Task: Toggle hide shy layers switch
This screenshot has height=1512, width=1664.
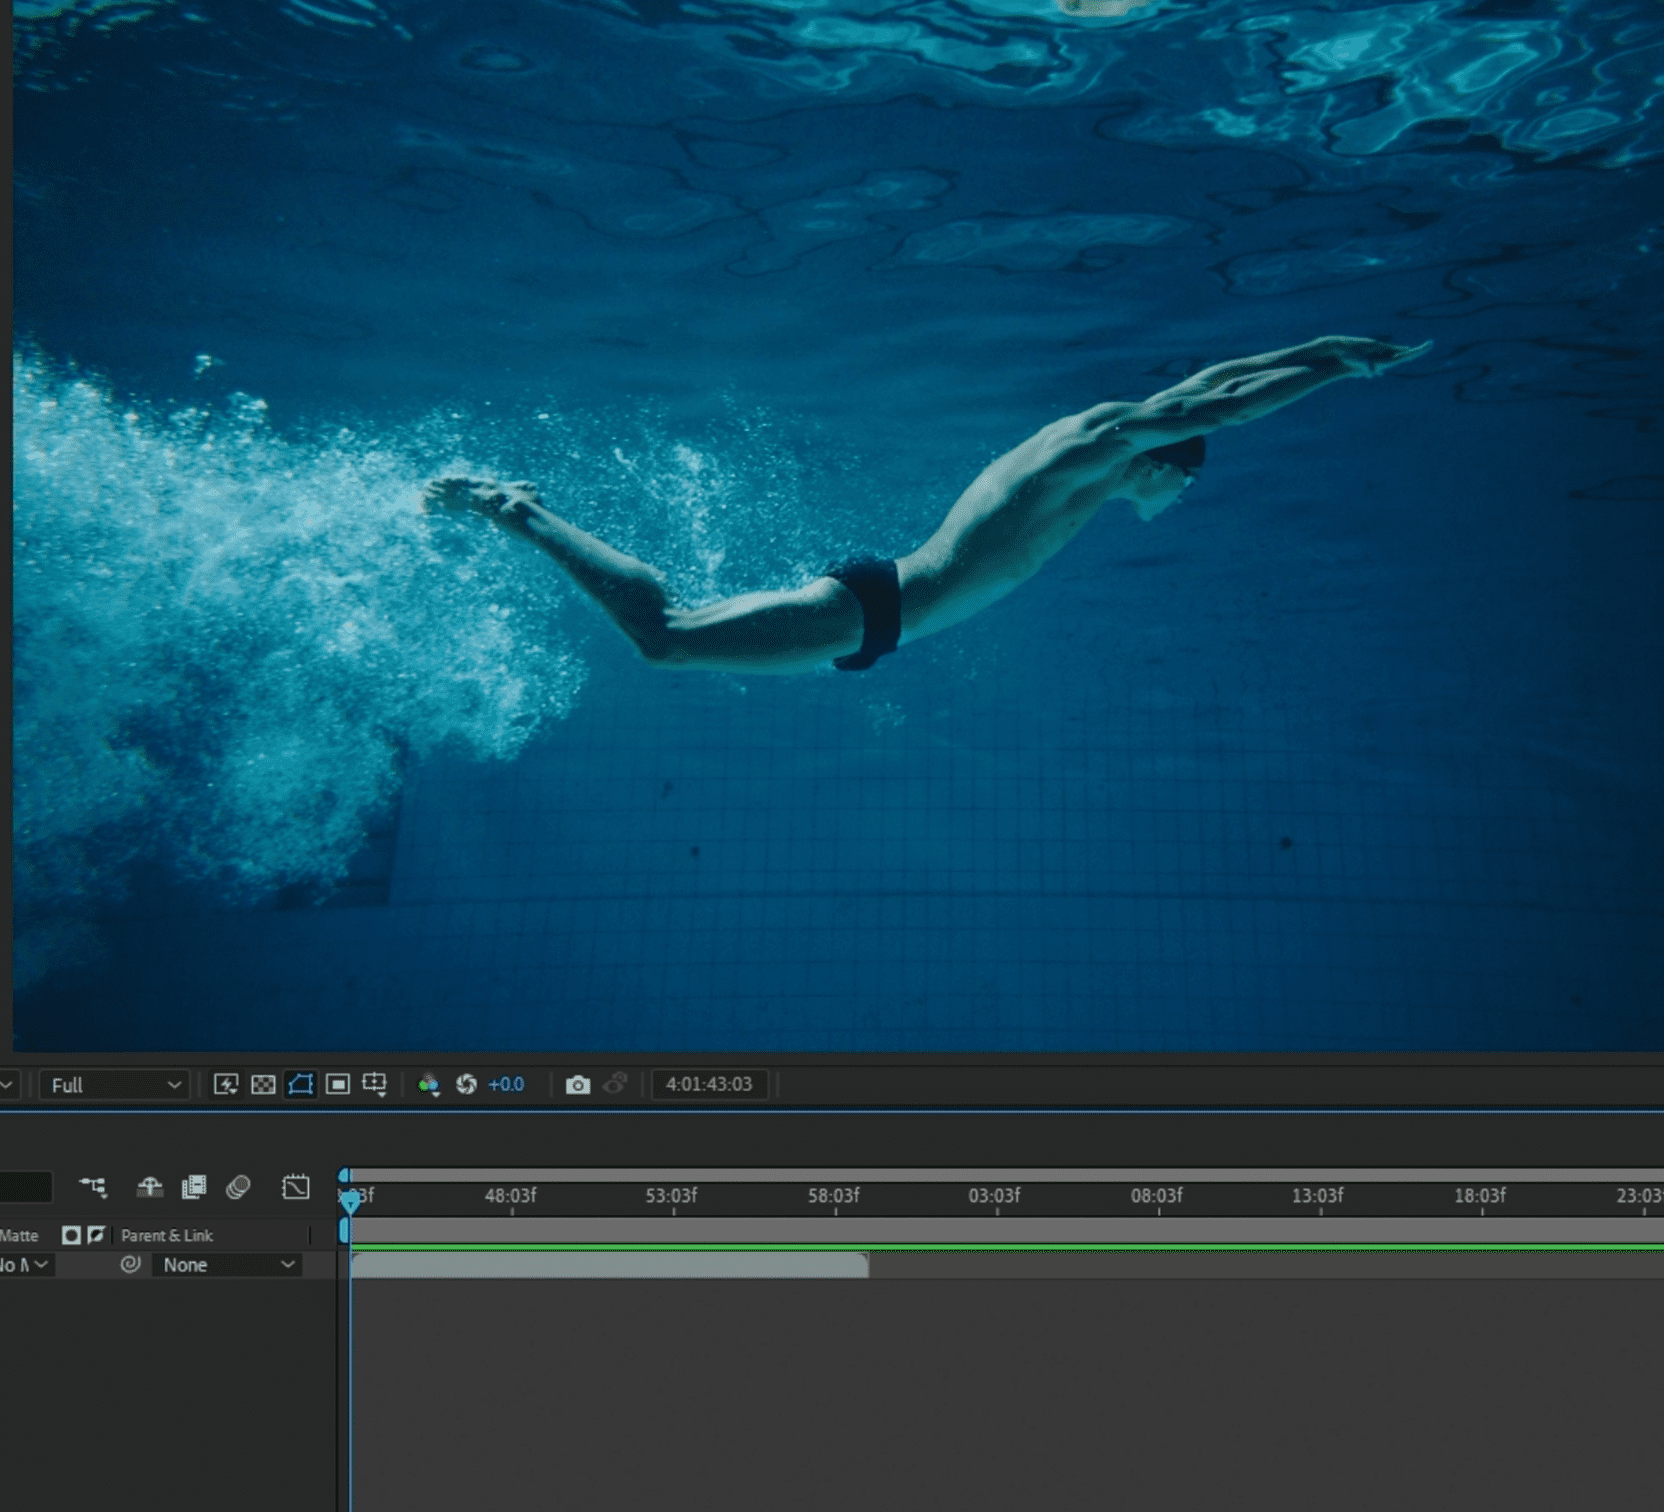Action: [150, 1187]
